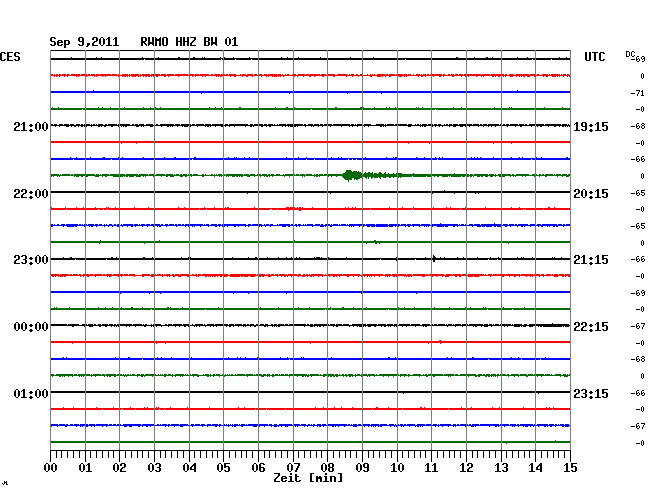Screen dimensions: 650x494
Task: Select the '22:00' local time label
Action: point(31,194)
